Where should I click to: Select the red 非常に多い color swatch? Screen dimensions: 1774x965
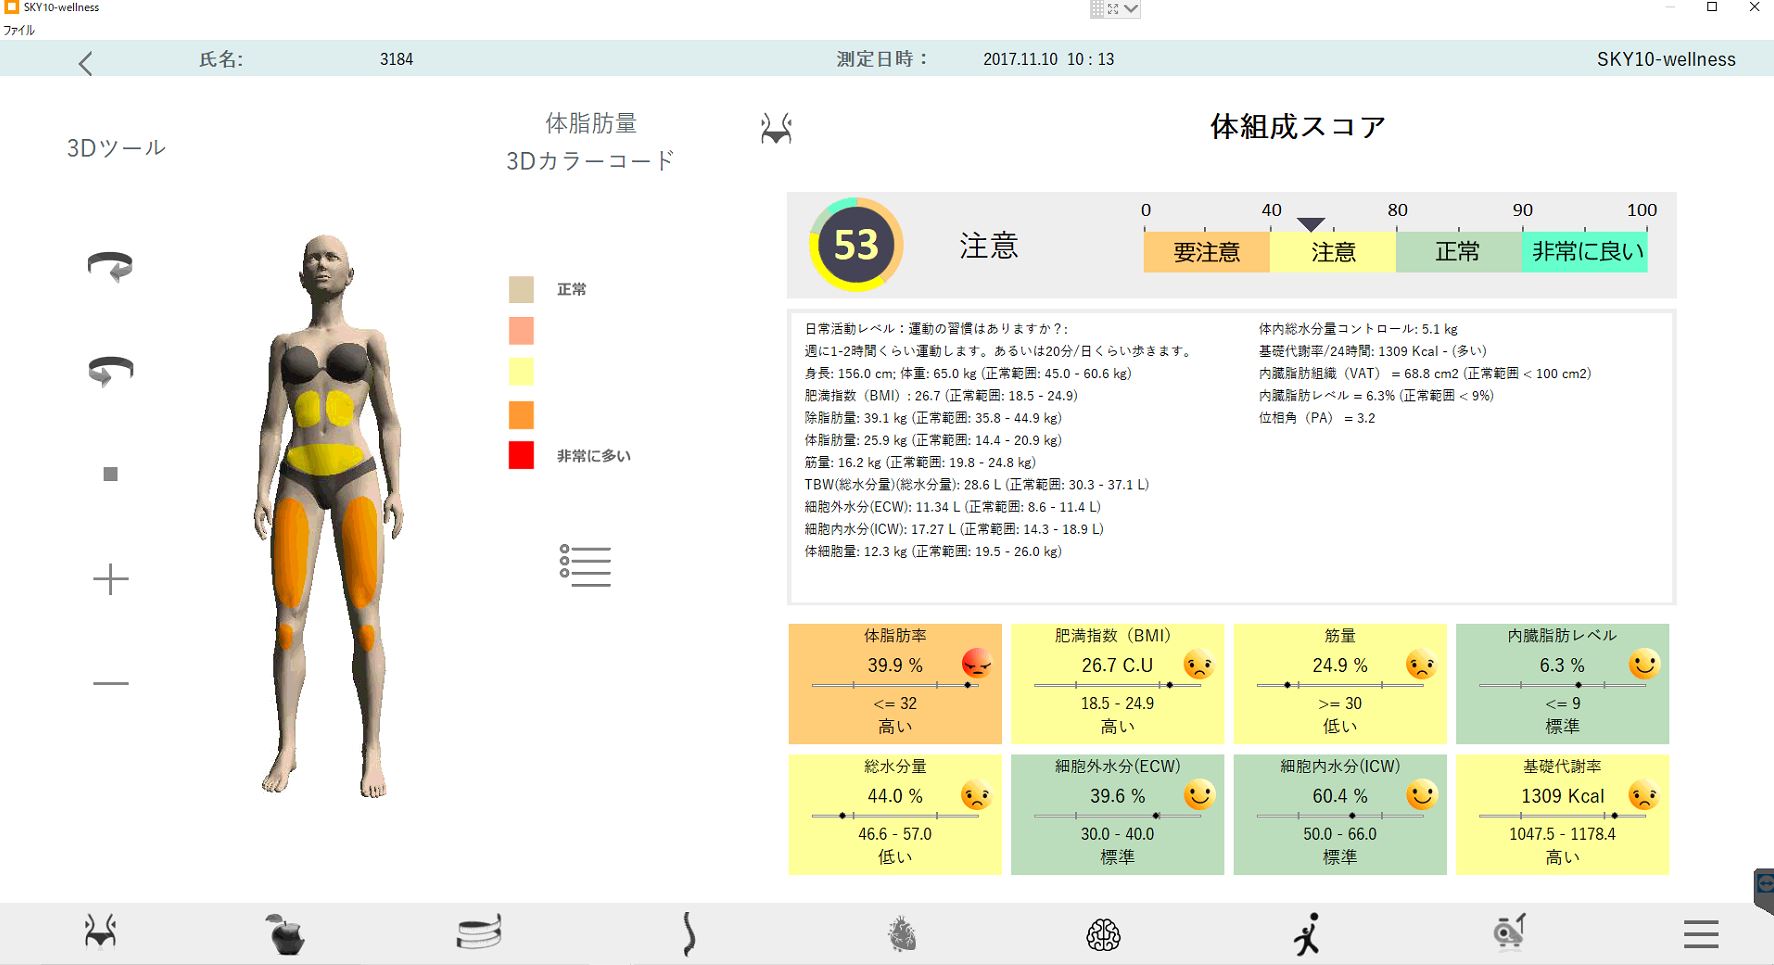[520, 455]
